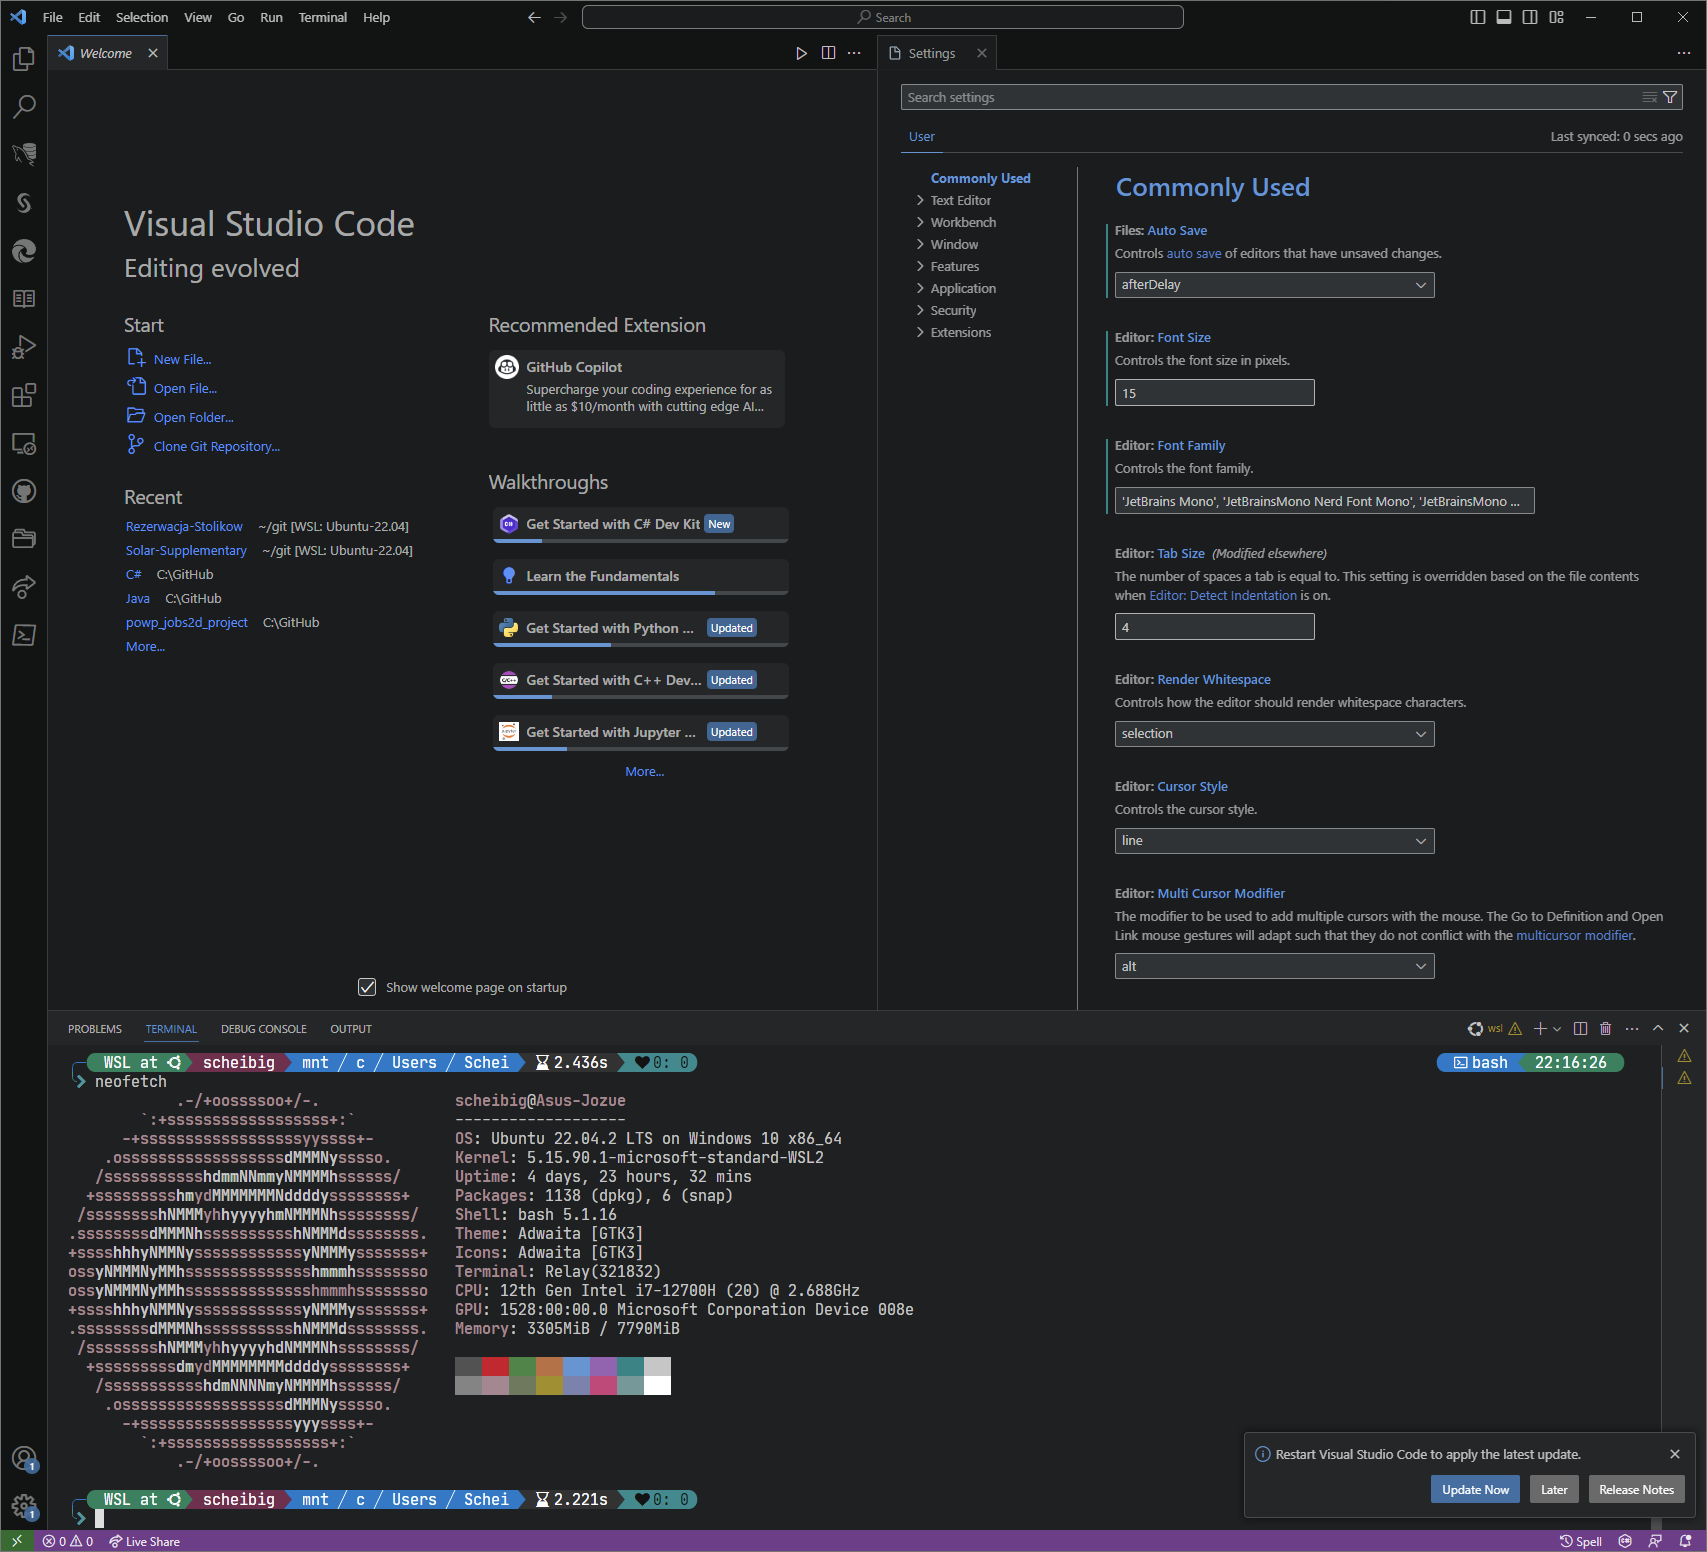
Task: Switch to DEBUG CONSOLE panel tab
Action: [264, 1029]
